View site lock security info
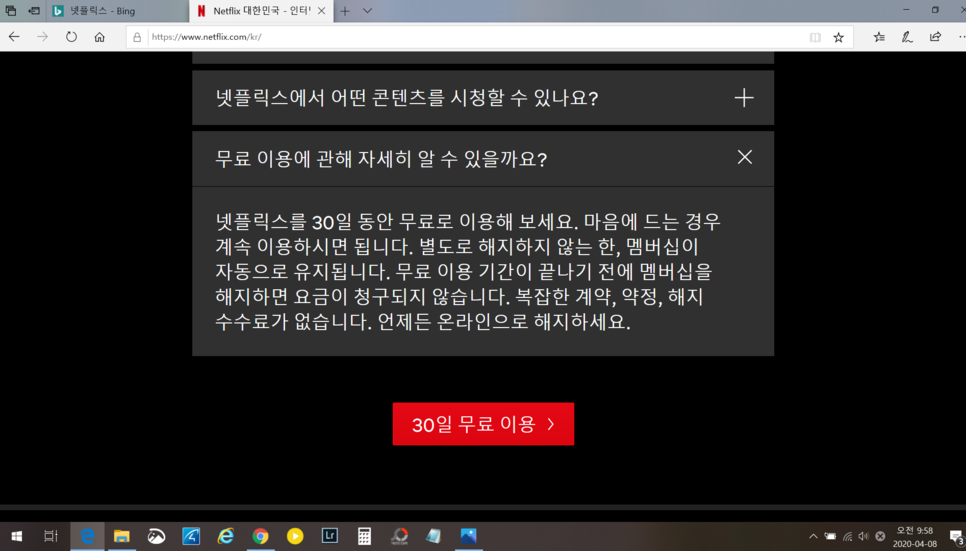 coord(137,37)
